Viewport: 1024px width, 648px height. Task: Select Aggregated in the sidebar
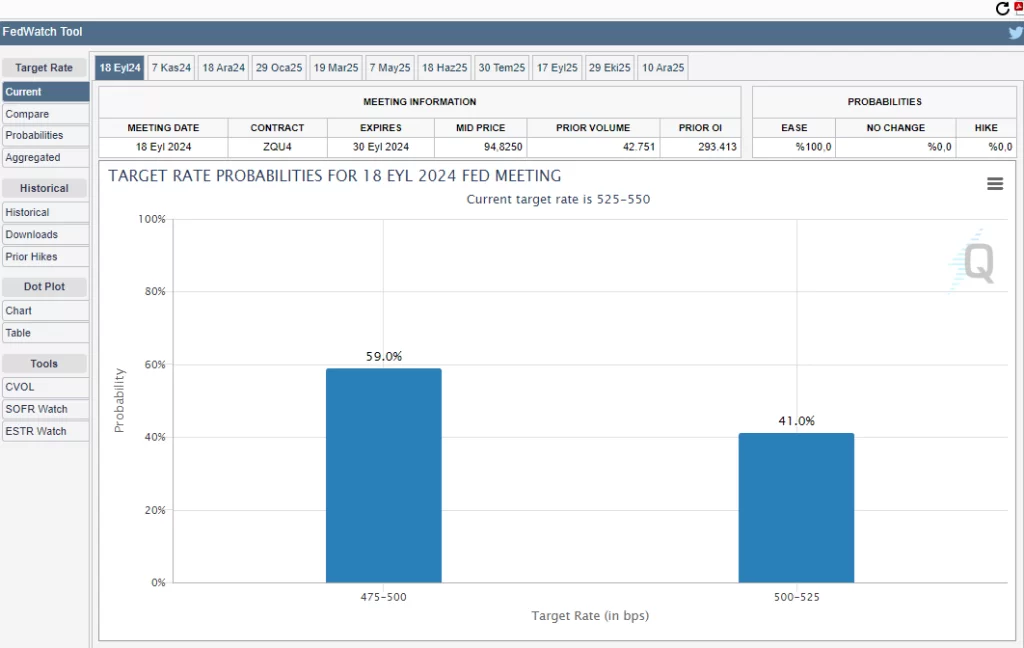[x=45, y=157]
